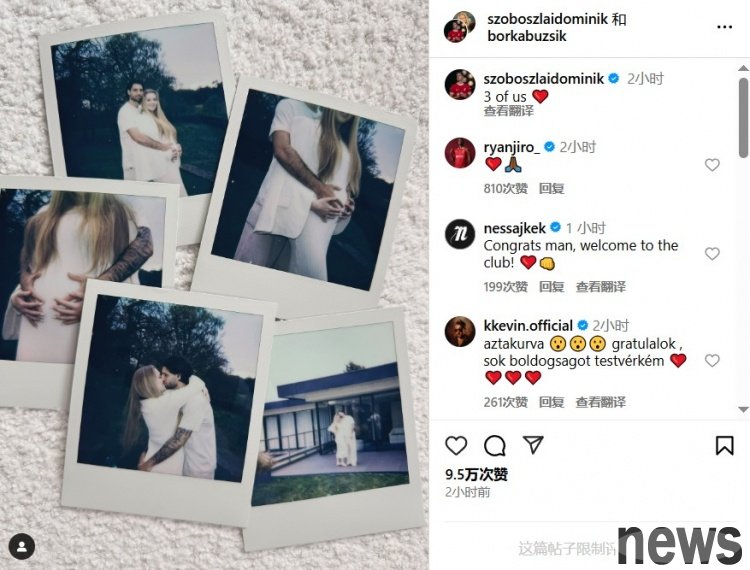Like nessajkek's congrats comment
The image size is (750, 570).
pyautogui.click(x=712, y=253)
